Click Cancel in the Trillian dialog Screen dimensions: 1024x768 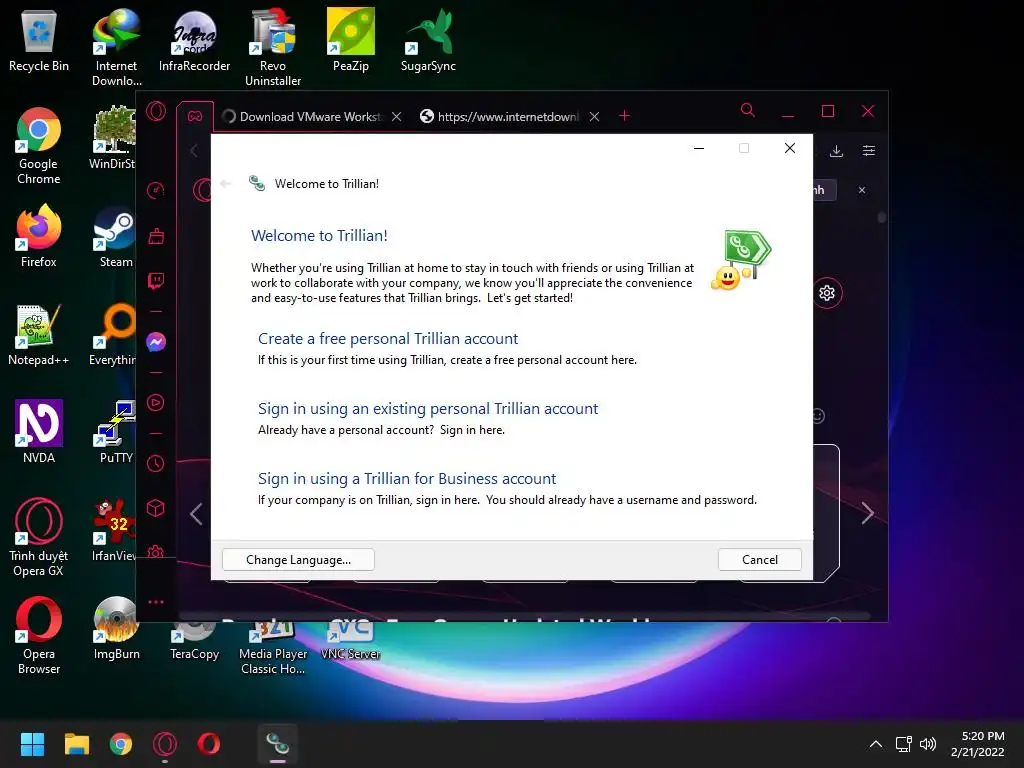[760, 560]
